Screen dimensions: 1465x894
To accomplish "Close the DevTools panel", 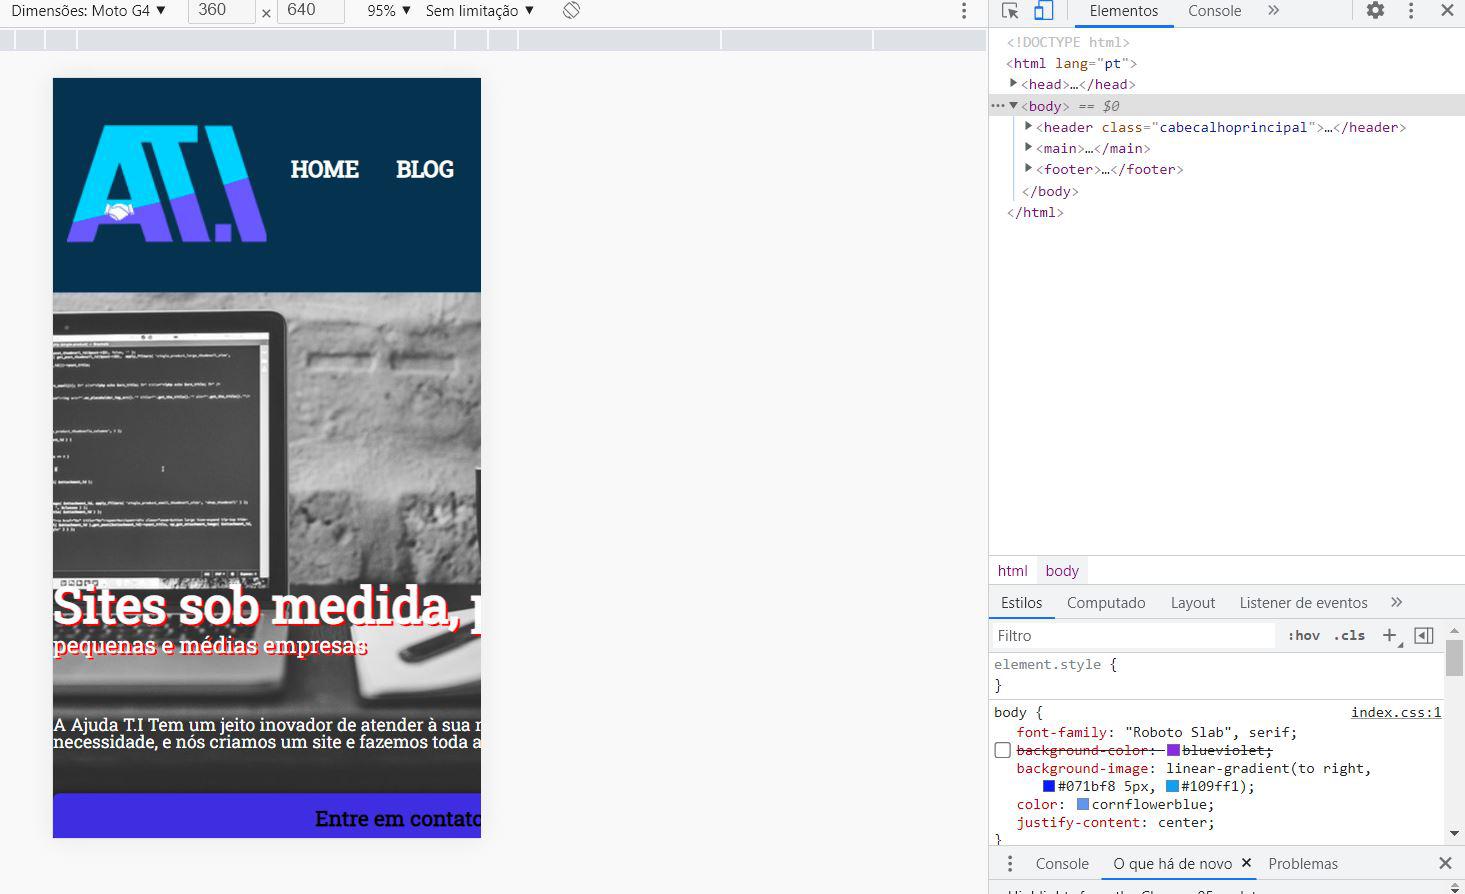I will tap(1447, 11).
